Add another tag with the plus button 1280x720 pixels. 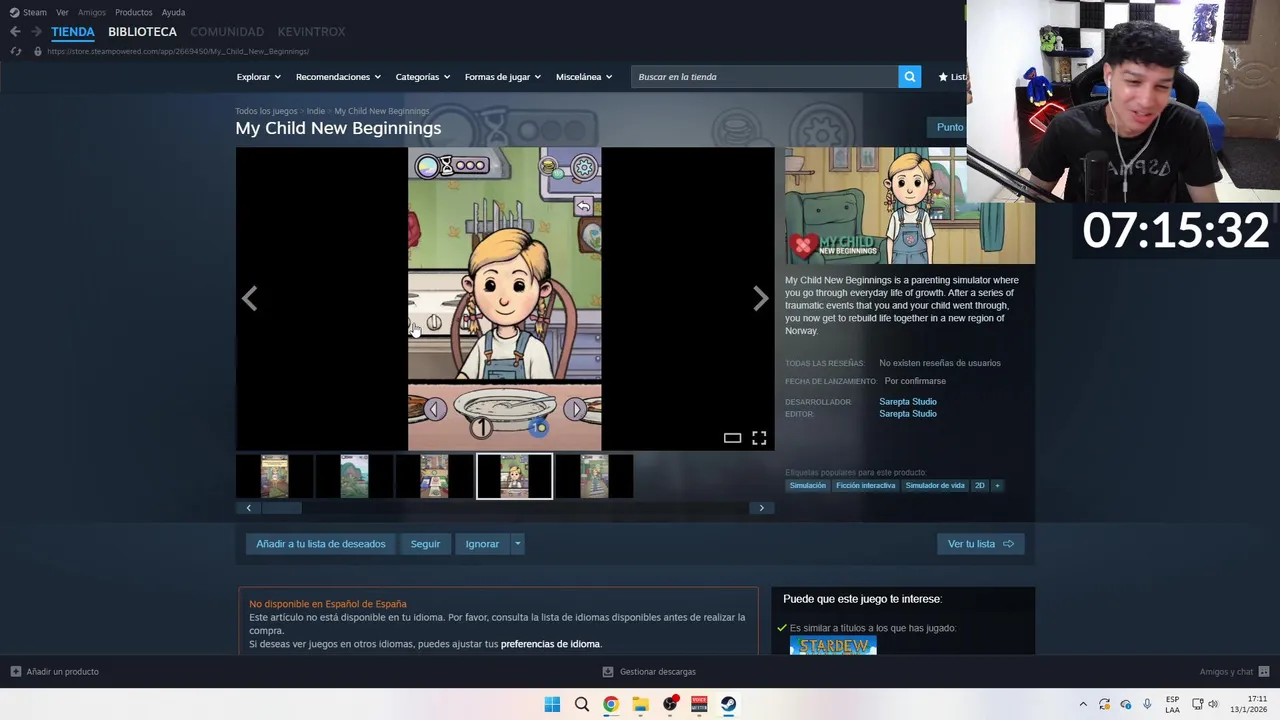click(x=997, y=486)
